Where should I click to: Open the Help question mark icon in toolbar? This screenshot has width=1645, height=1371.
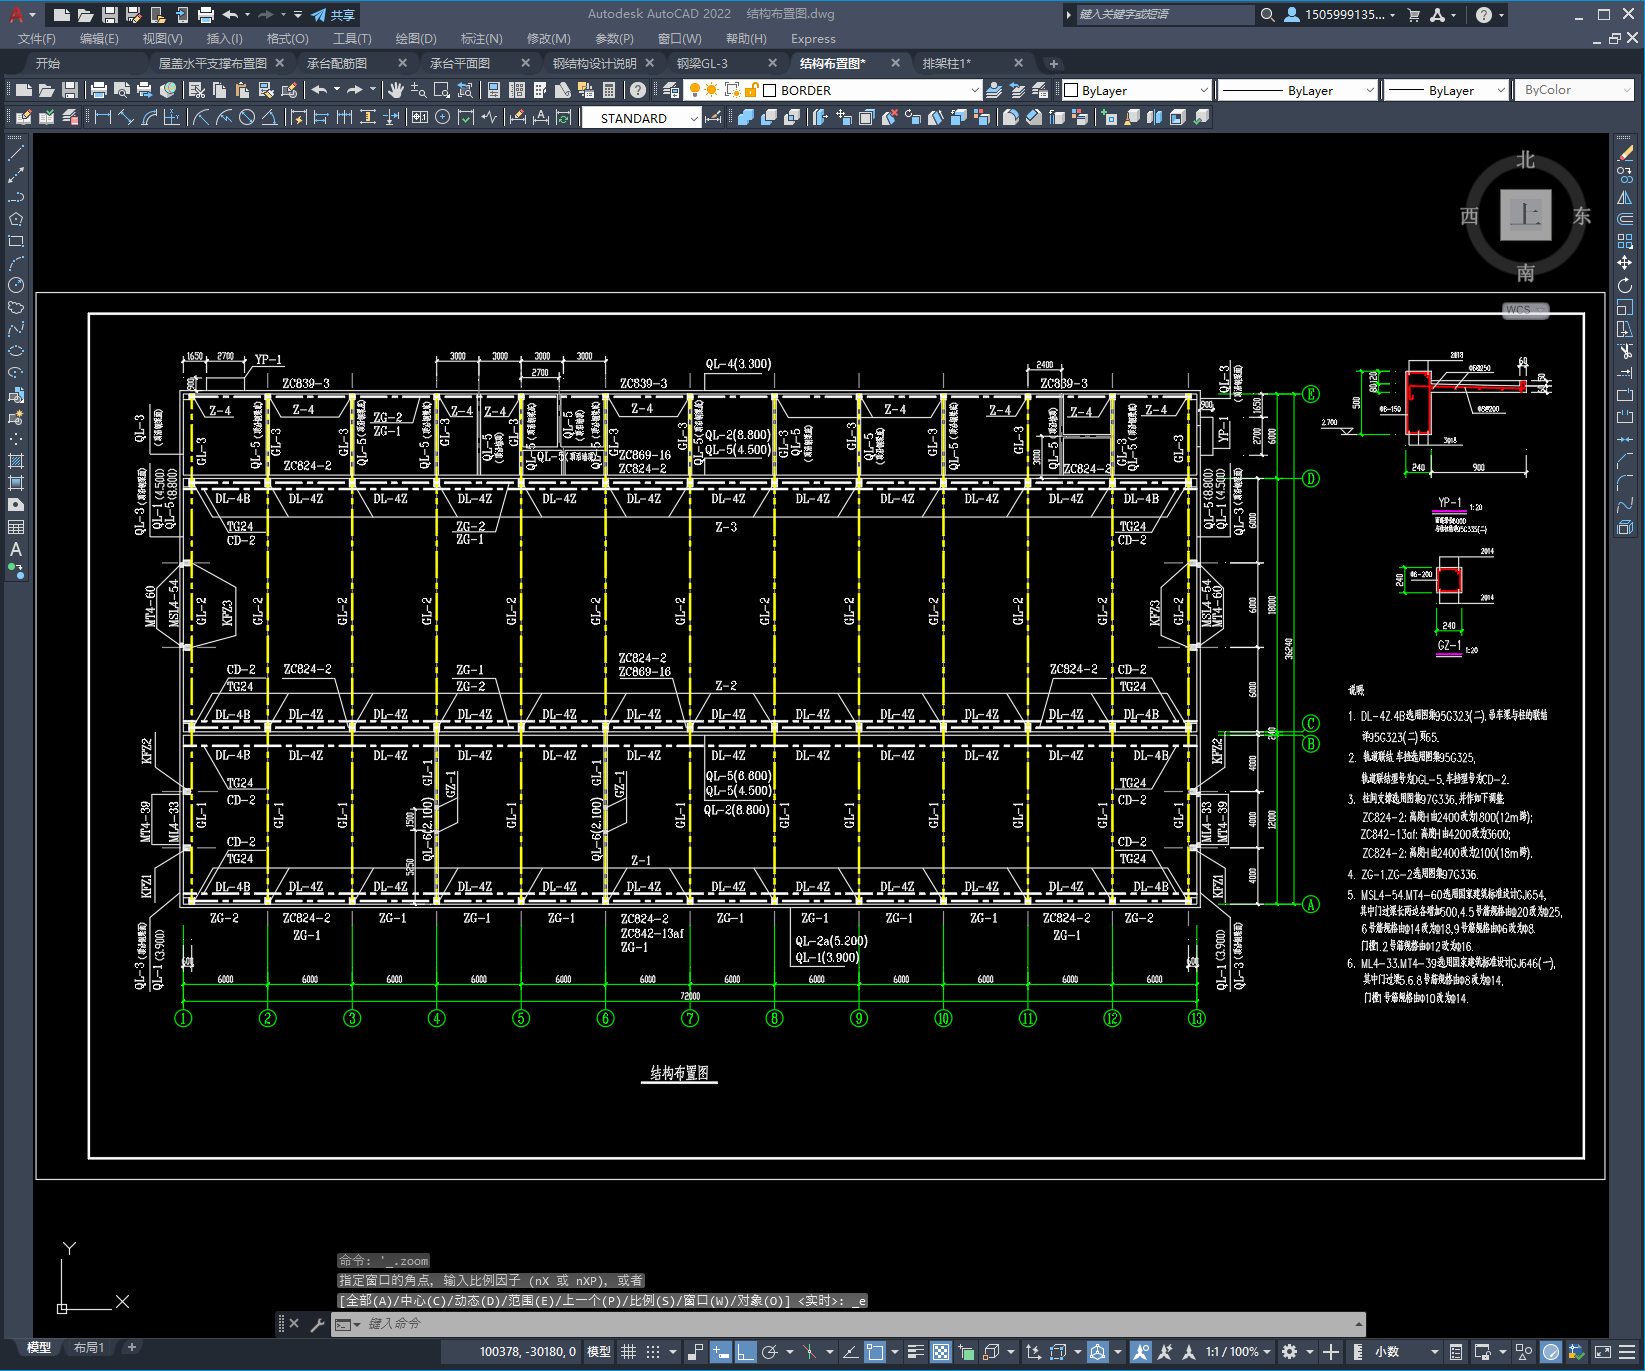point(638,90)
